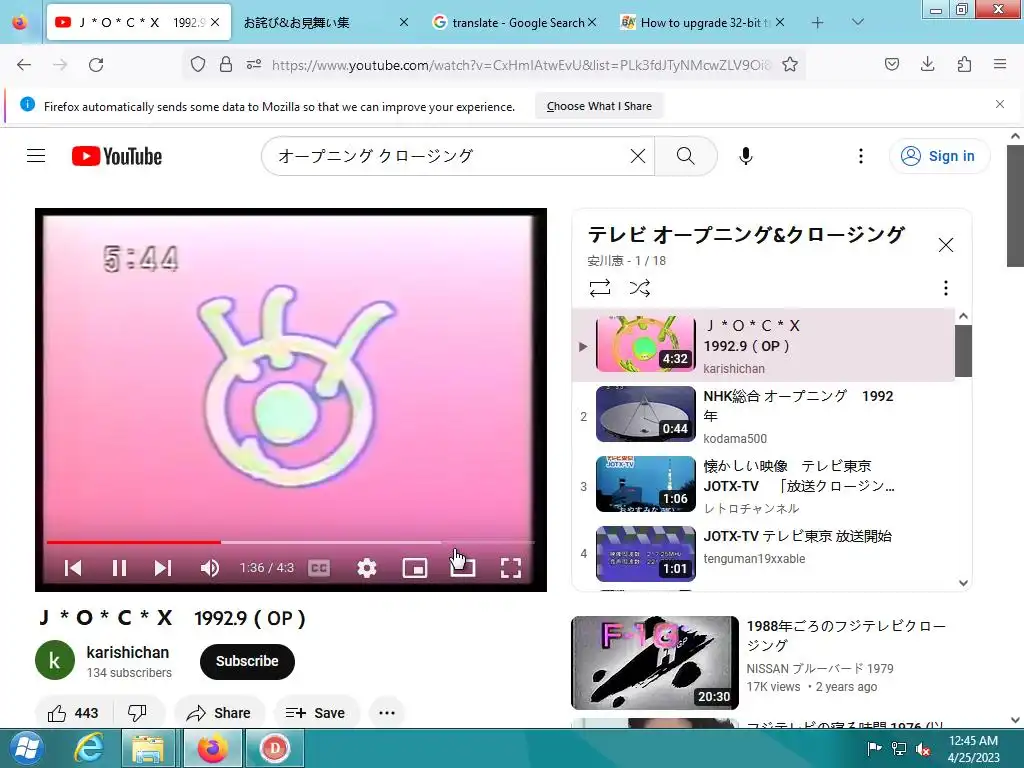The height and width of the screenshot is (768, 1024).
Task: Open the Firefox downloads panel
Action: click(x=927, y=64)
